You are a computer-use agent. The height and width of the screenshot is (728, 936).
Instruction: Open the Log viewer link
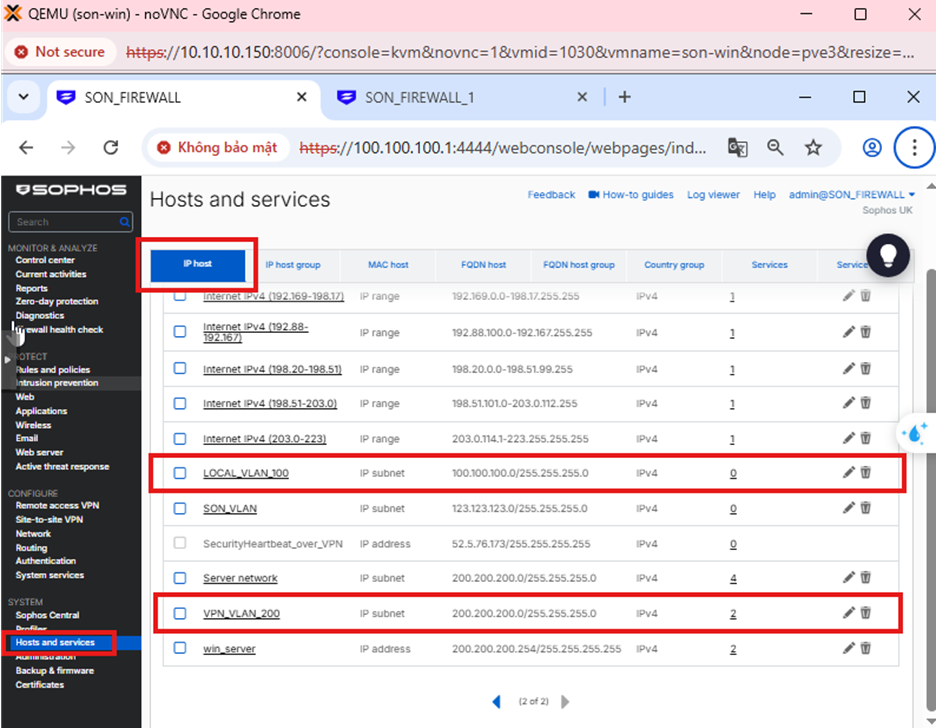(x=713, y=195)
